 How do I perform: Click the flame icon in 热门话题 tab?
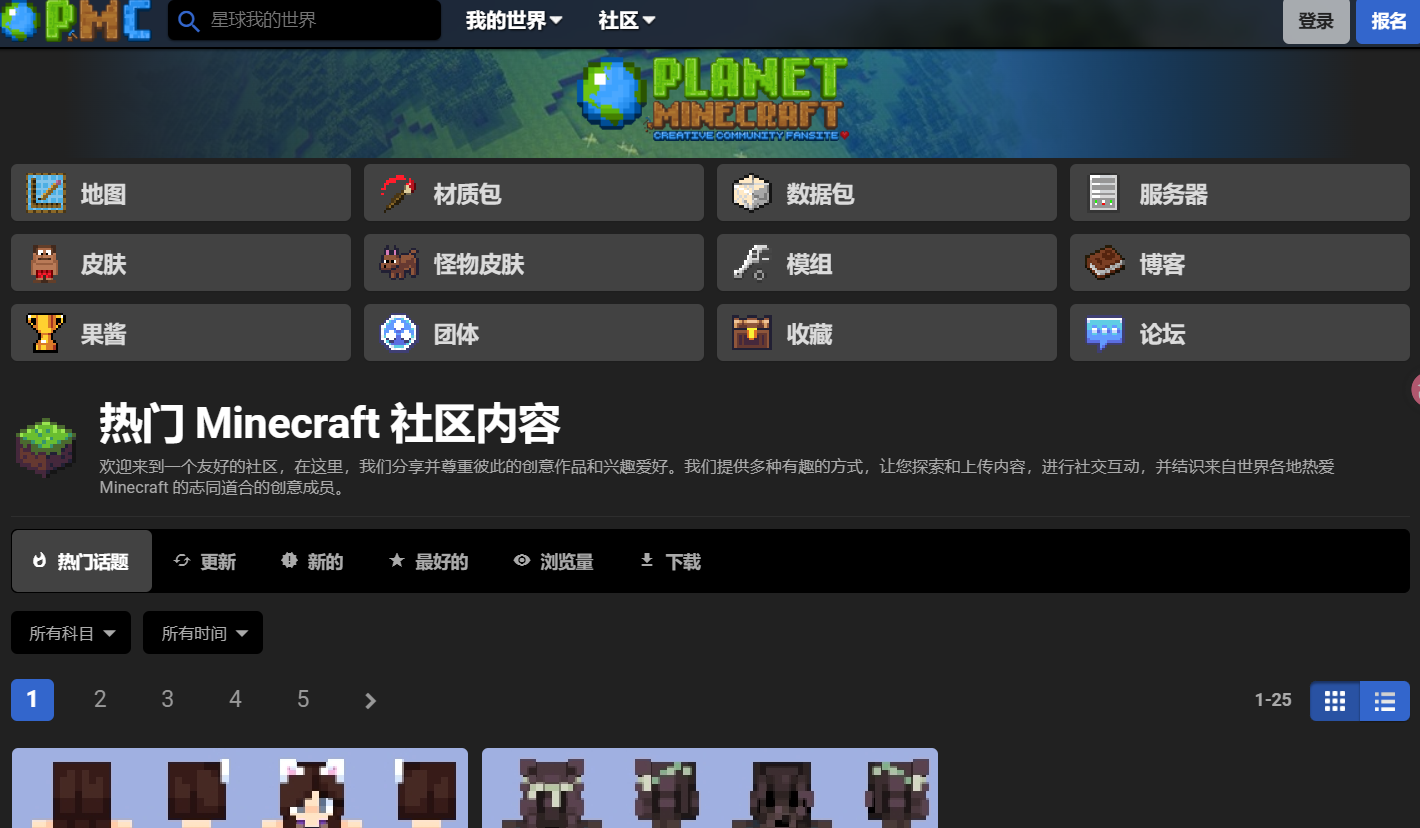pyautogui.click(x=39, y=561)
